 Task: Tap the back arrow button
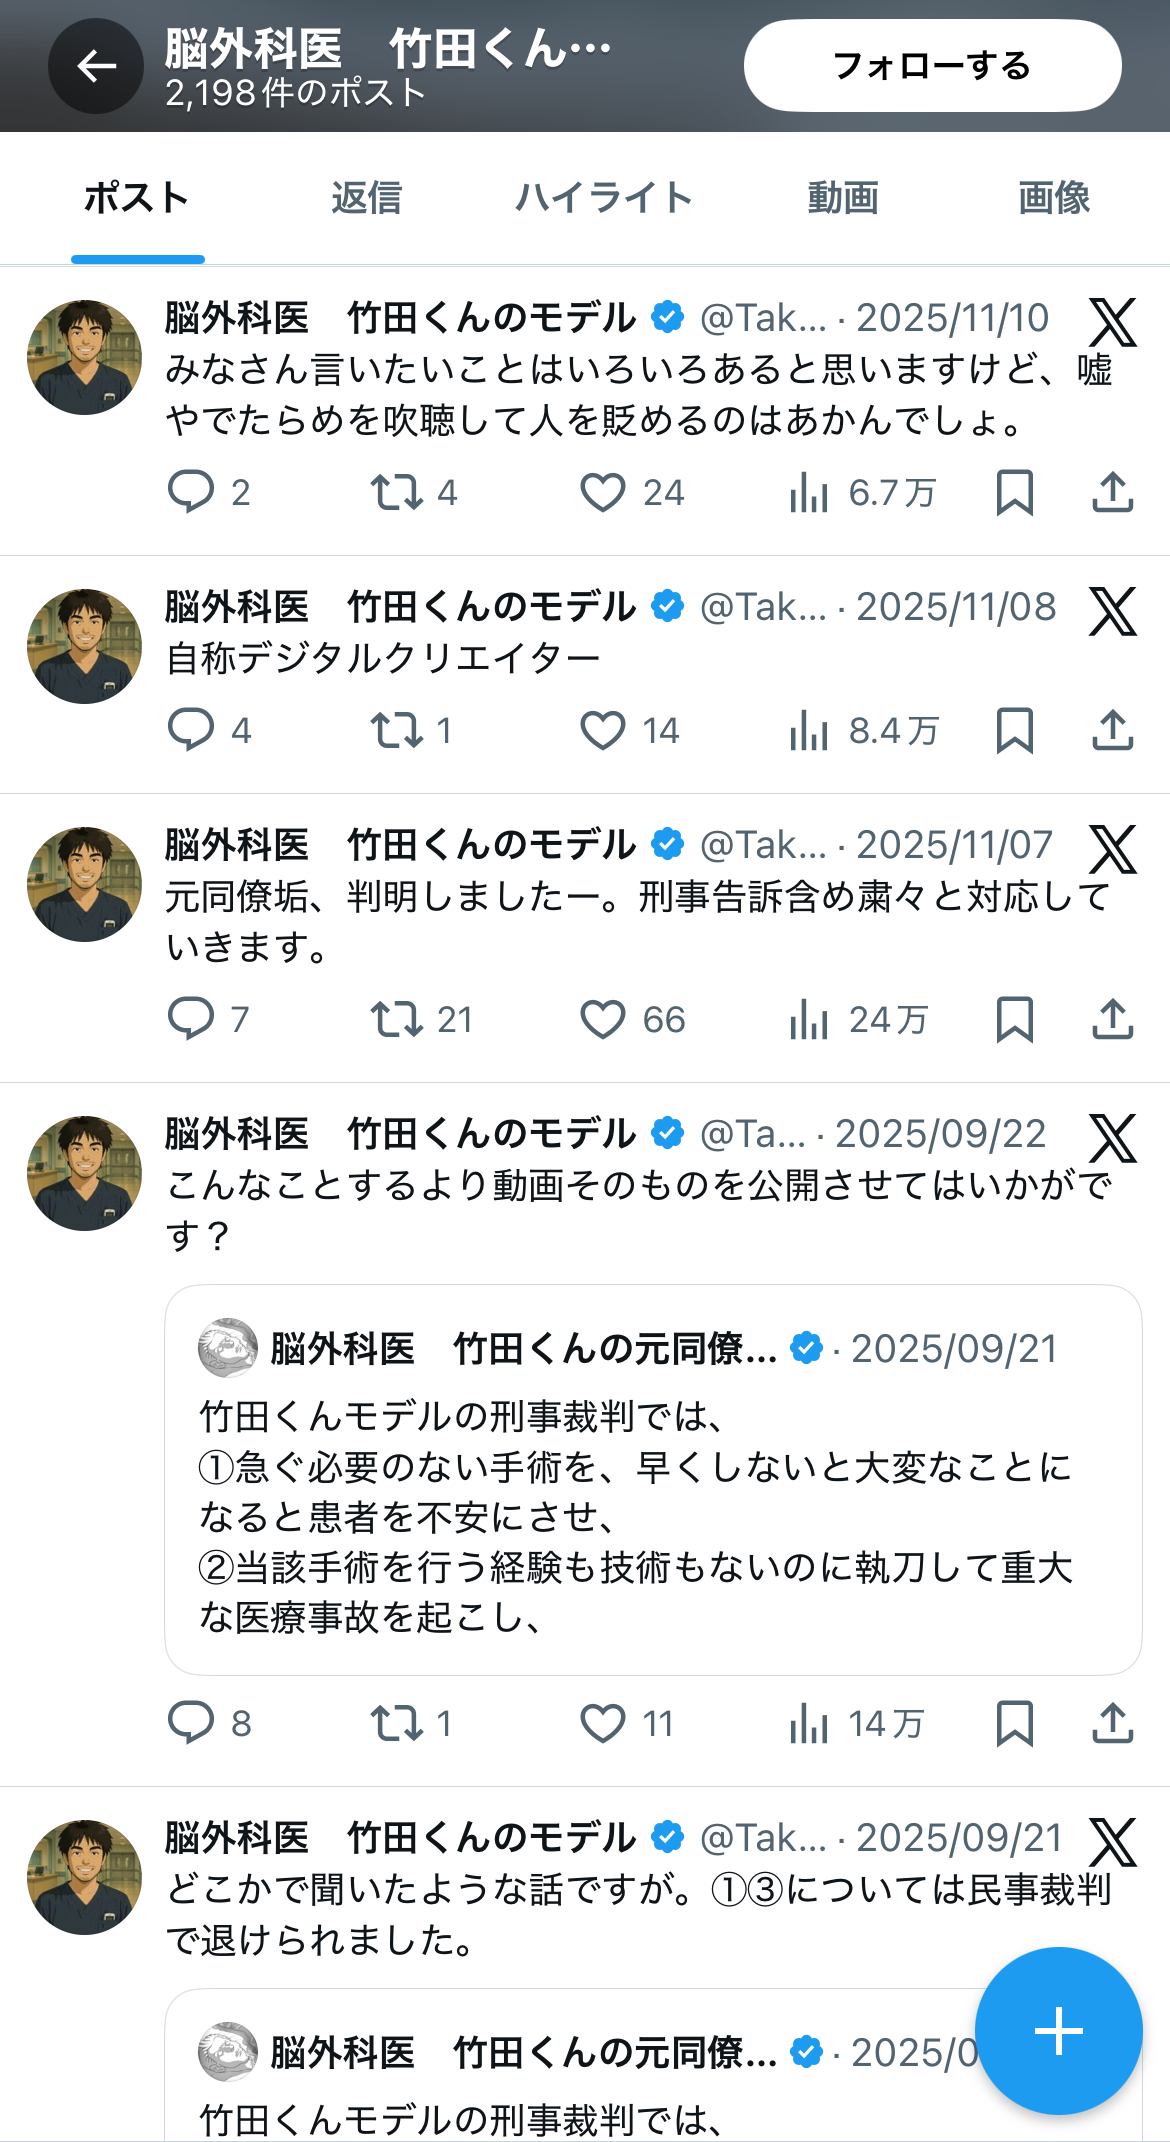point(96,66)
